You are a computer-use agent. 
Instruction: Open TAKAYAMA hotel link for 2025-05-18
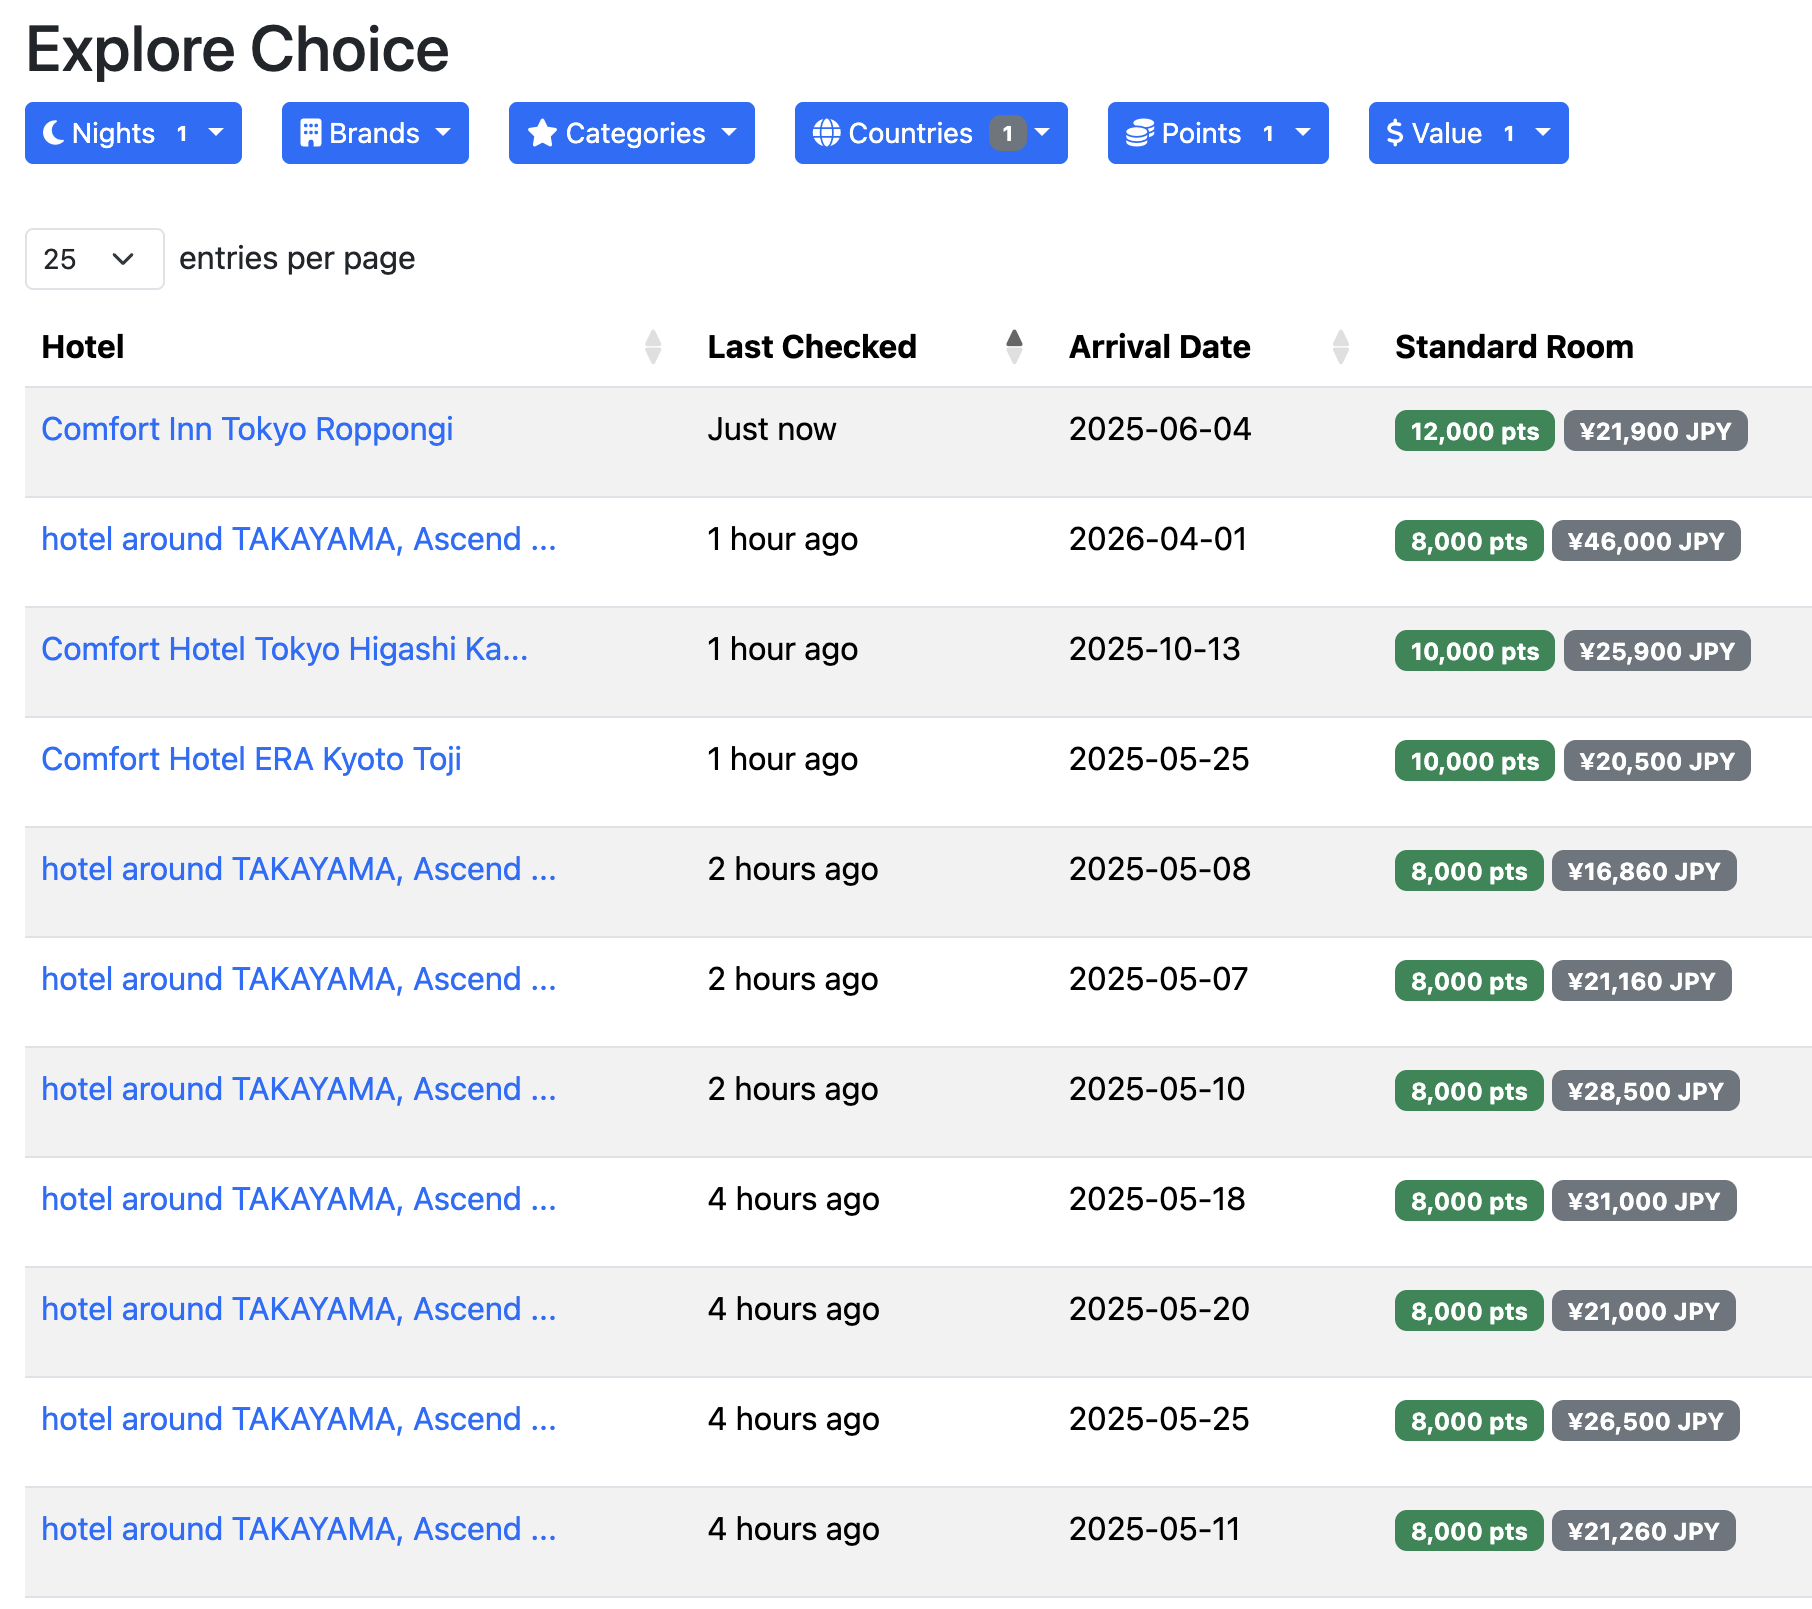pos(299,1199)
